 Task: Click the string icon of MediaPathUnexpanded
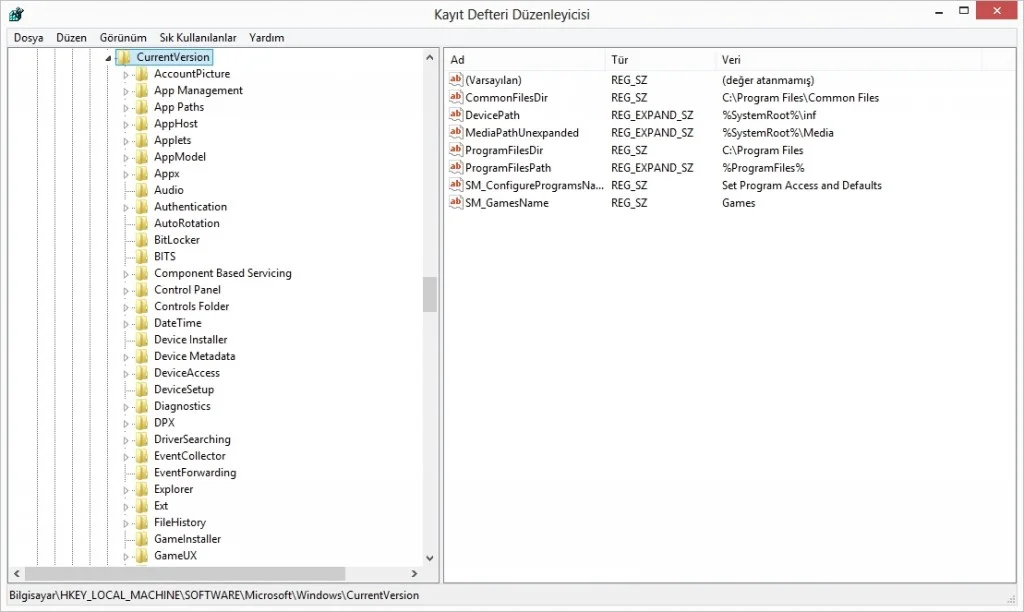tap(456, 133)
